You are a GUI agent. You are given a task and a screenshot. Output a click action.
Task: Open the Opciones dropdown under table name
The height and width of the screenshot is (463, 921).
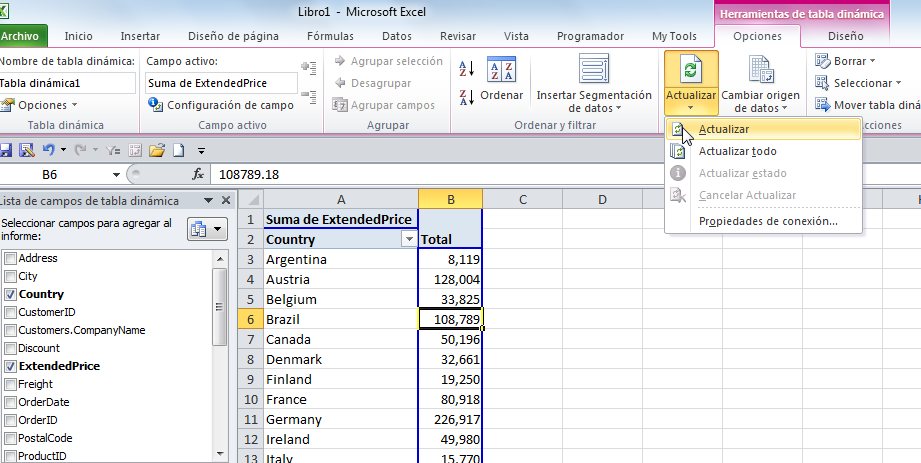click(74, 106)
